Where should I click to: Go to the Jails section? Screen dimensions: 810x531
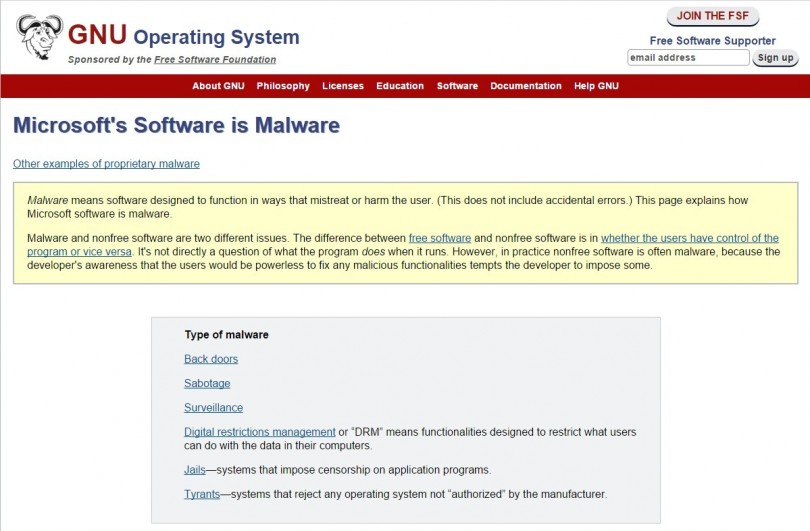coord(195,470)
